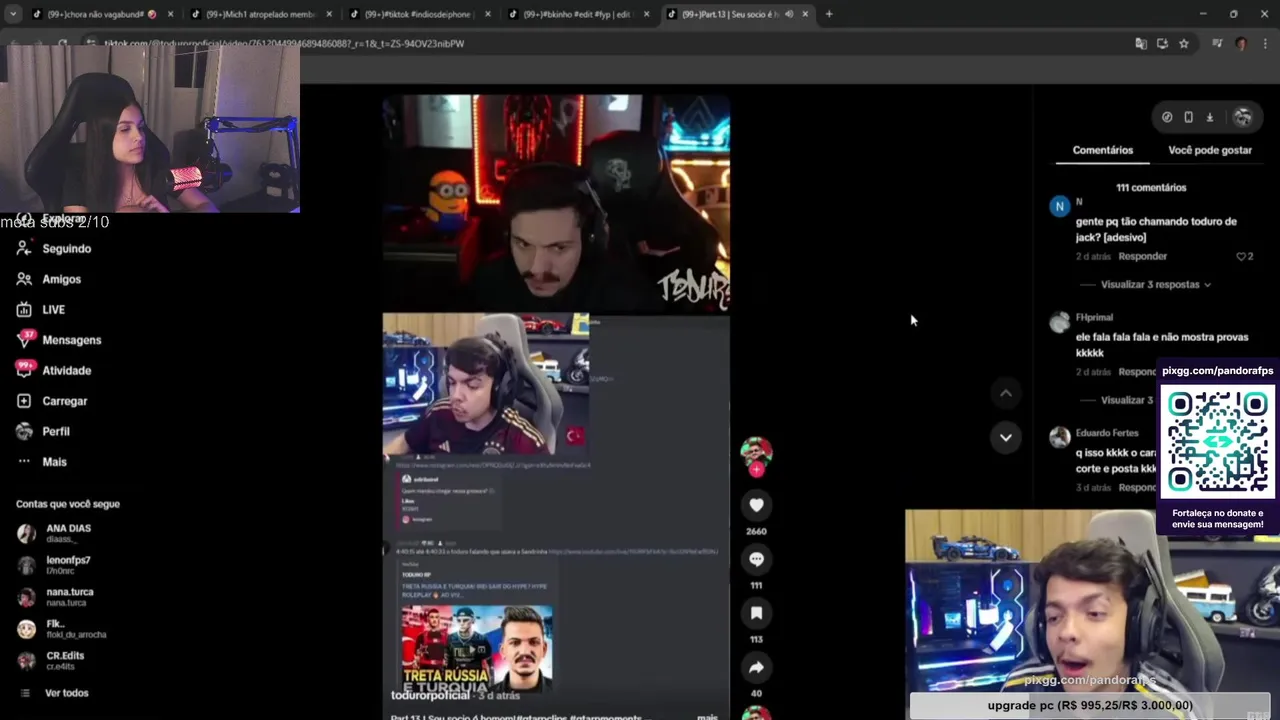Screen dimensions: 1280x720
Task: Click the download app icon in top-right pill
Action: tap(1209, 117)
